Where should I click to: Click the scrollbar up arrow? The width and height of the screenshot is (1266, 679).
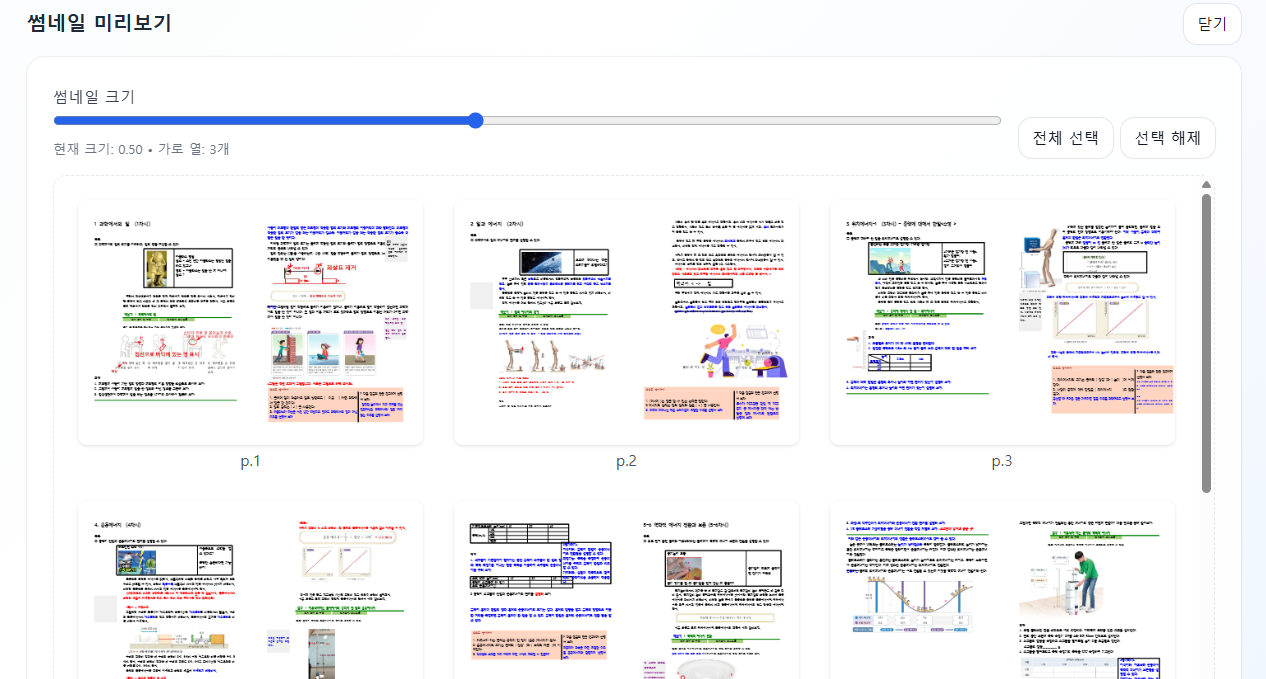coord(1206,184)
